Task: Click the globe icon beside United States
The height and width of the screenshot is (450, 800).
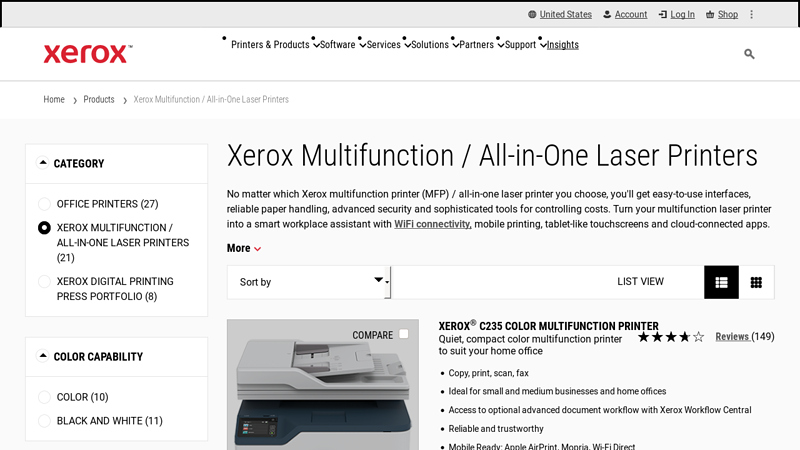Action: 532,14
